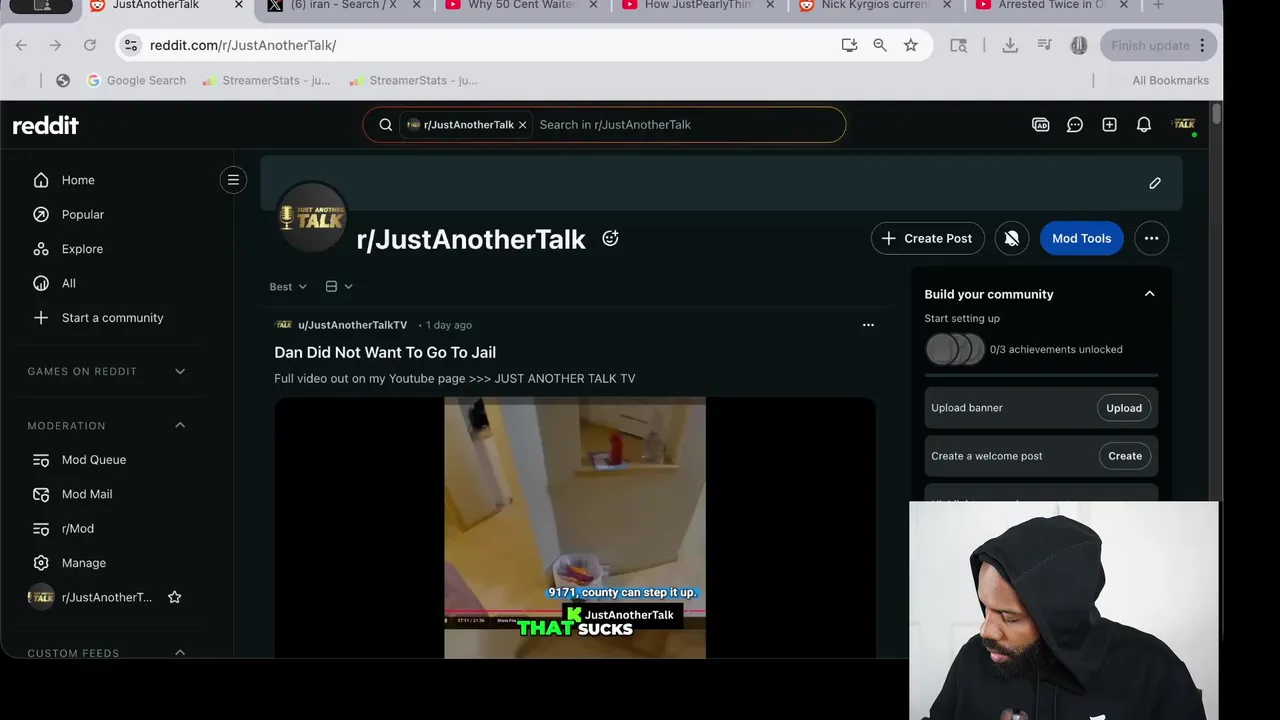Open Mod Mail
Viewport: 1280px width, 720px height.
coord(87,494)
